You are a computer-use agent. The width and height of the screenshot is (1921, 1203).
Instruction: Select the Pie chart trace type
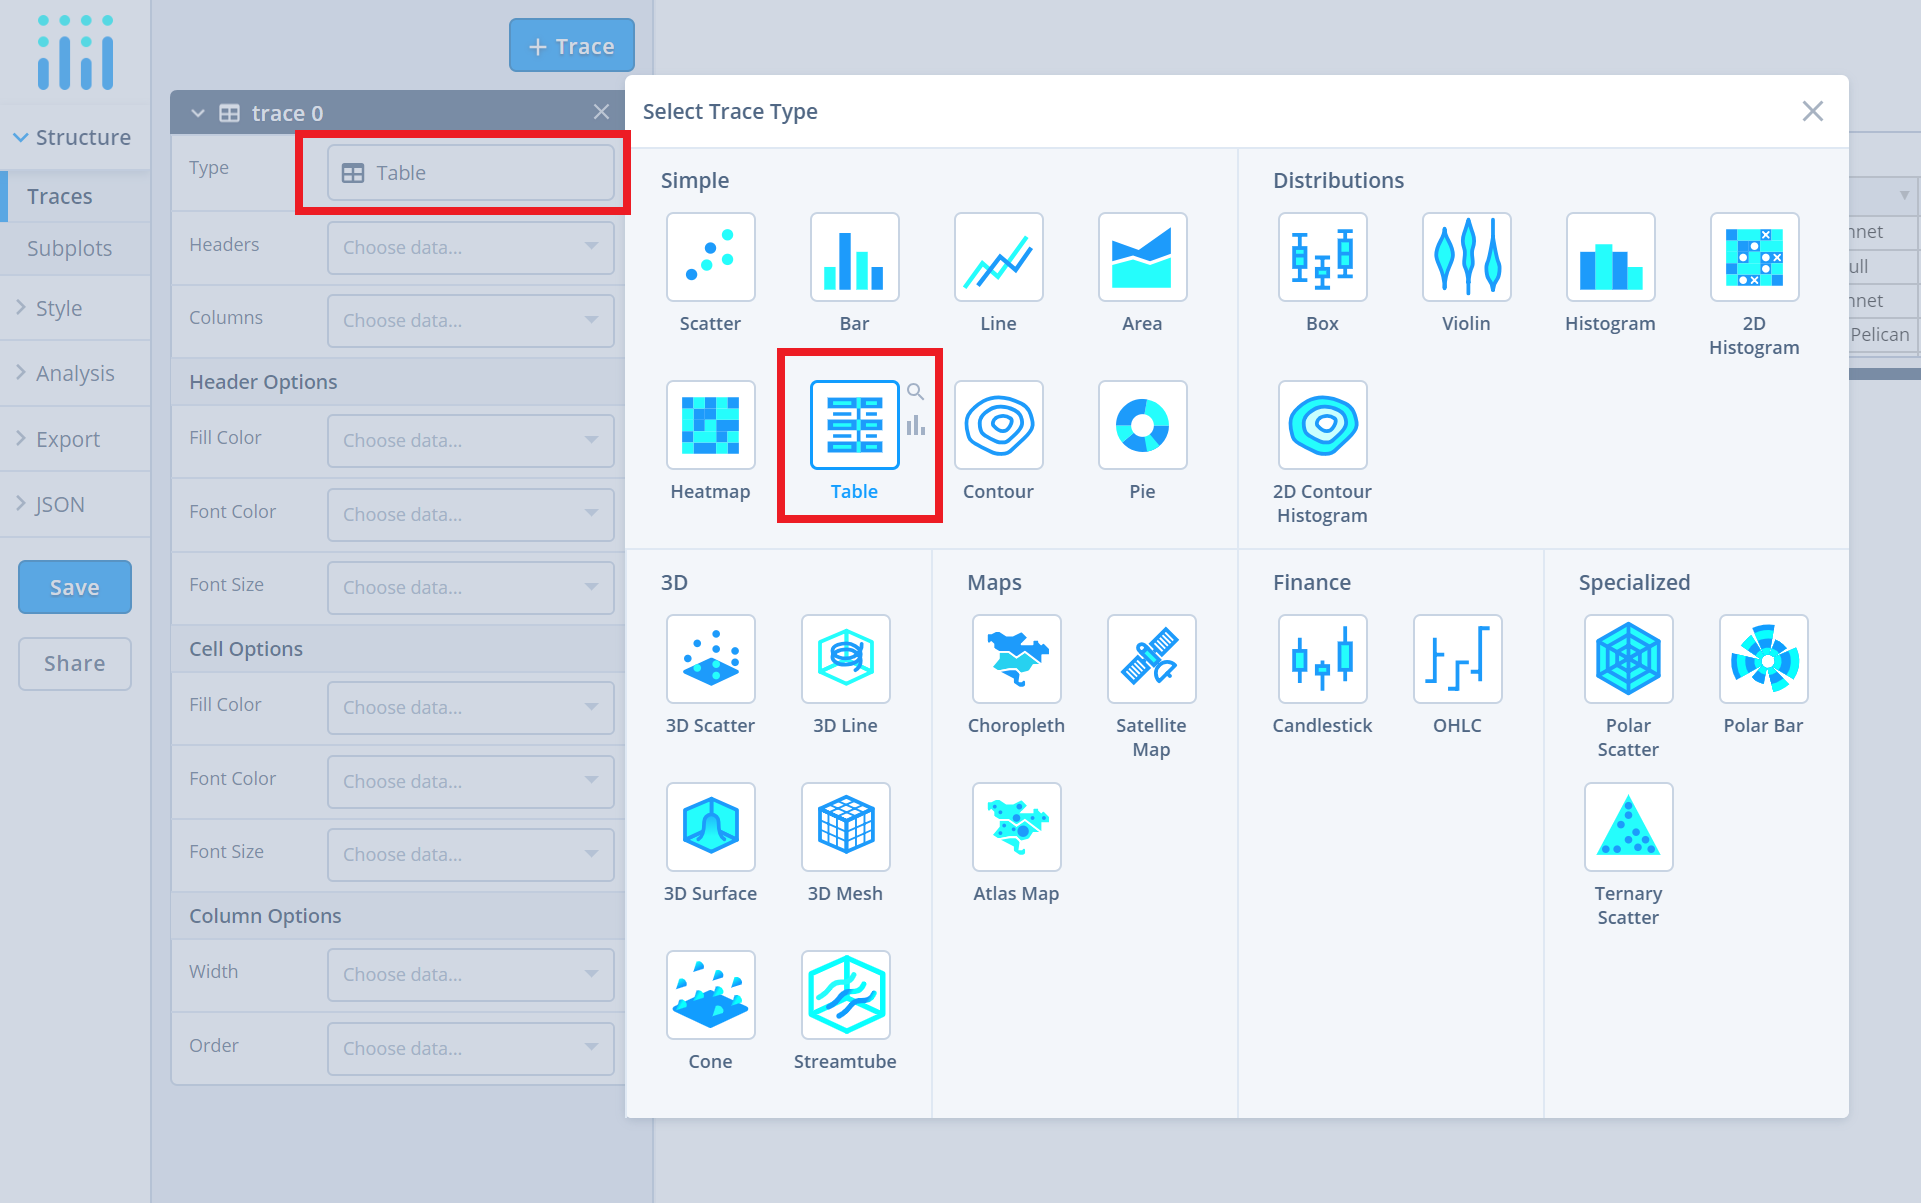pyautogui.click(x=1141, y=425)
